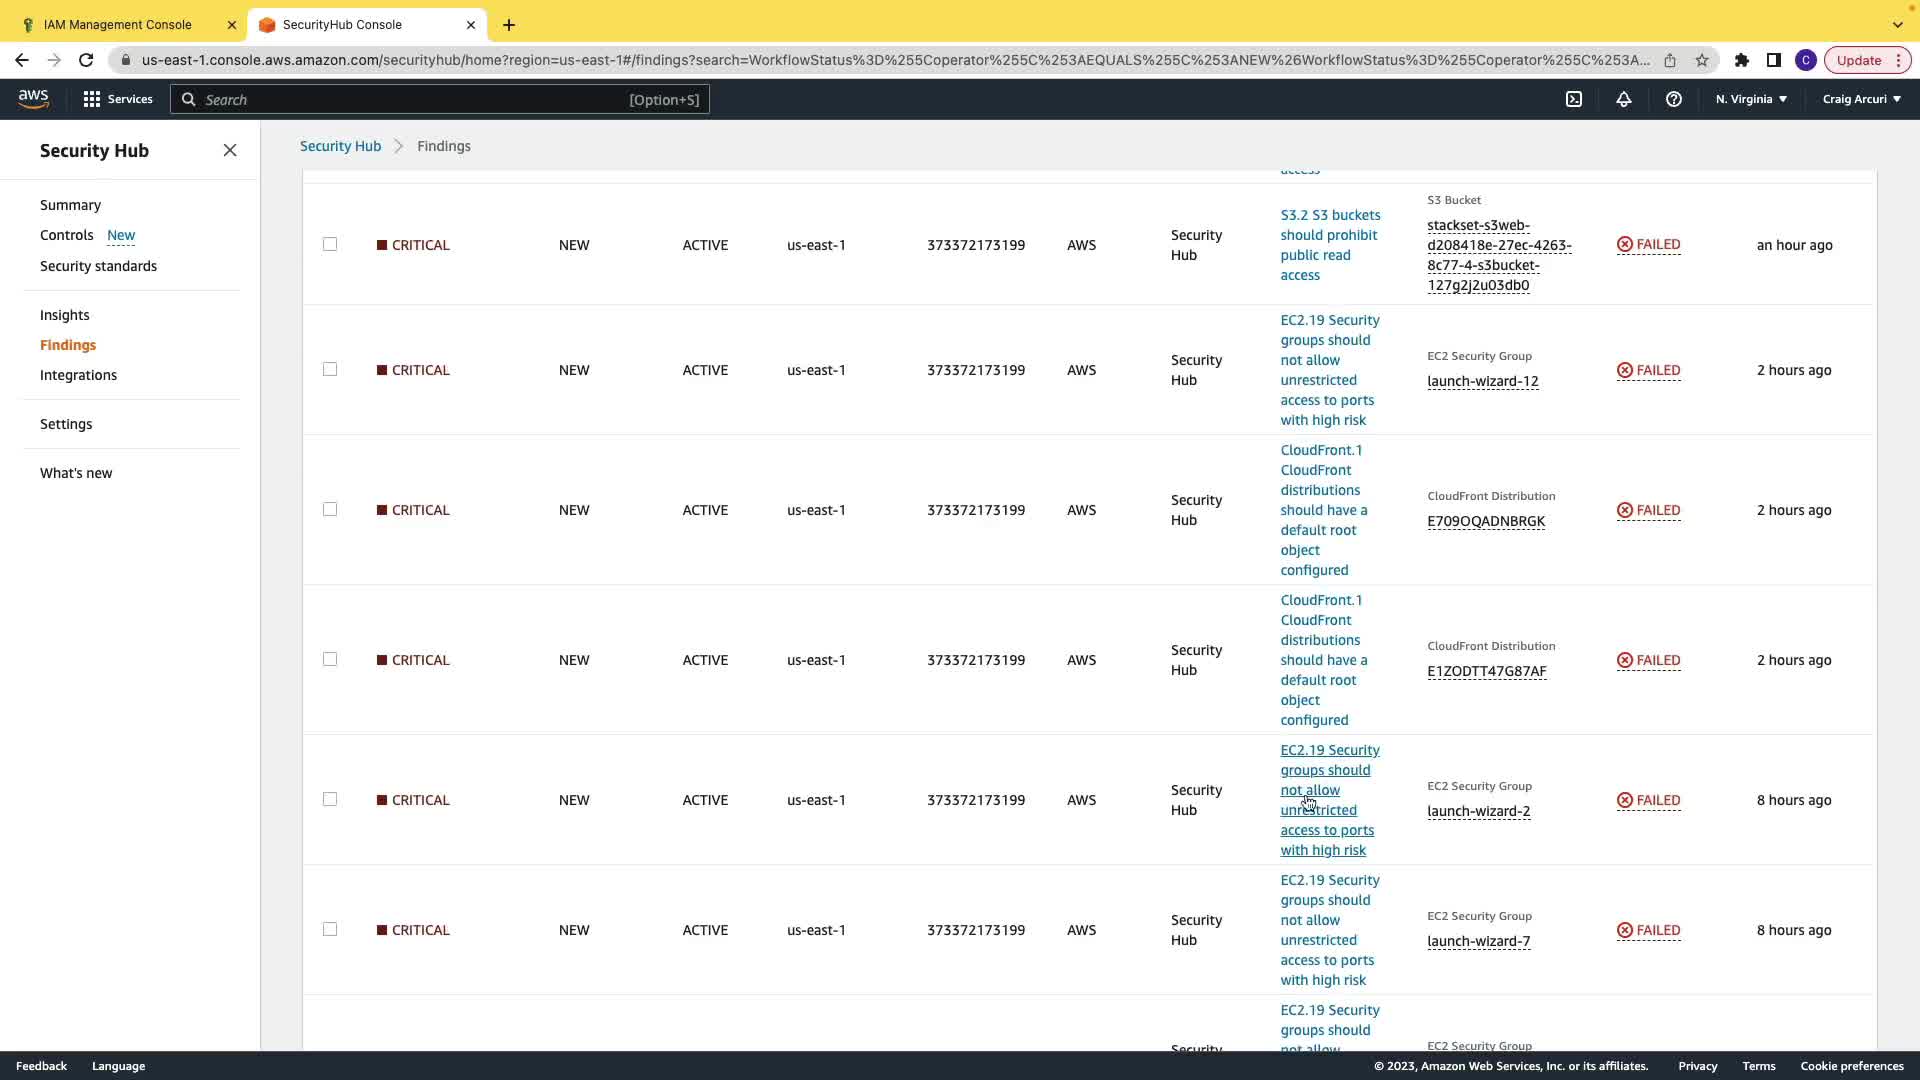Open the notifications bell icon
Image resolution: width=1920 pixels, height=1080 pixels.
click(1624, 99)
